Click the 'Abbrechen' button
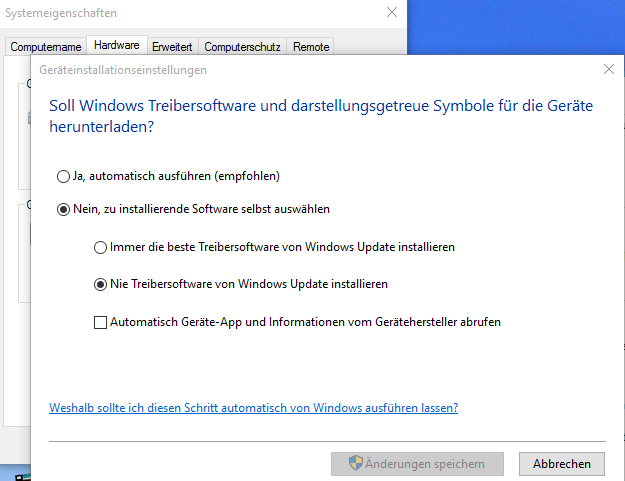This screenshot has width=625, height=481. click(562, 464)
